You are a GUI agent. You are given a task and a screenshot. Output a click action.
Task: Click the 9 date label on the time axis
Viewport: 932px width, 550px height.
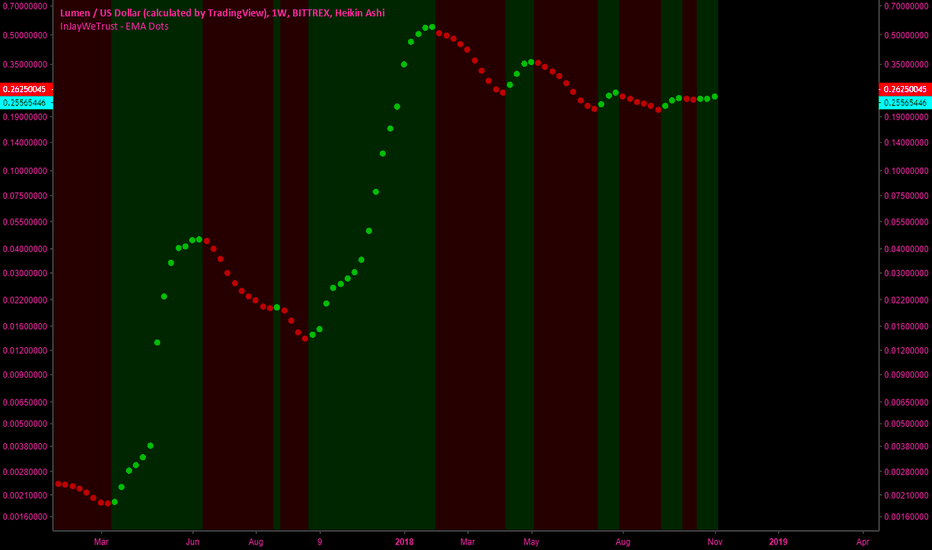tap(320, 542)
